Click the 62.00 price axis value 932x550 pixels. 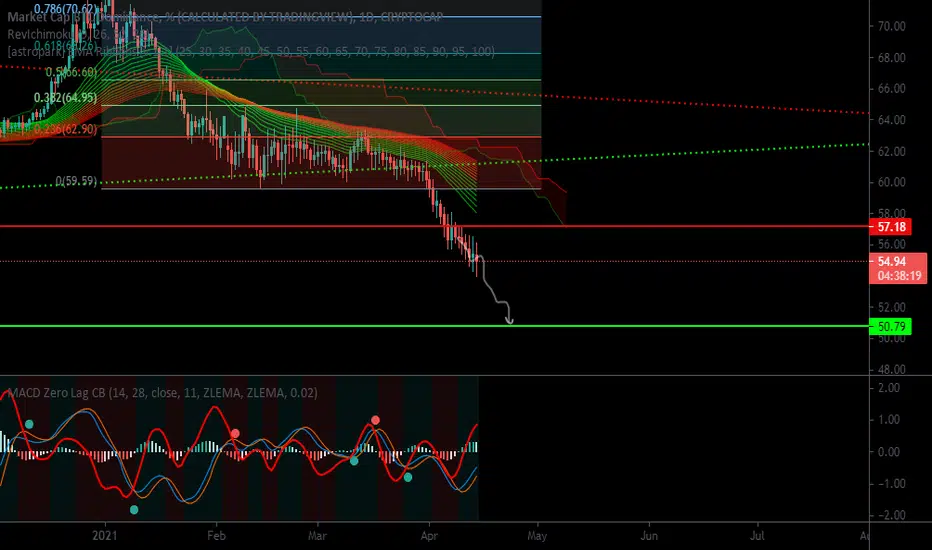pos(892,152)
